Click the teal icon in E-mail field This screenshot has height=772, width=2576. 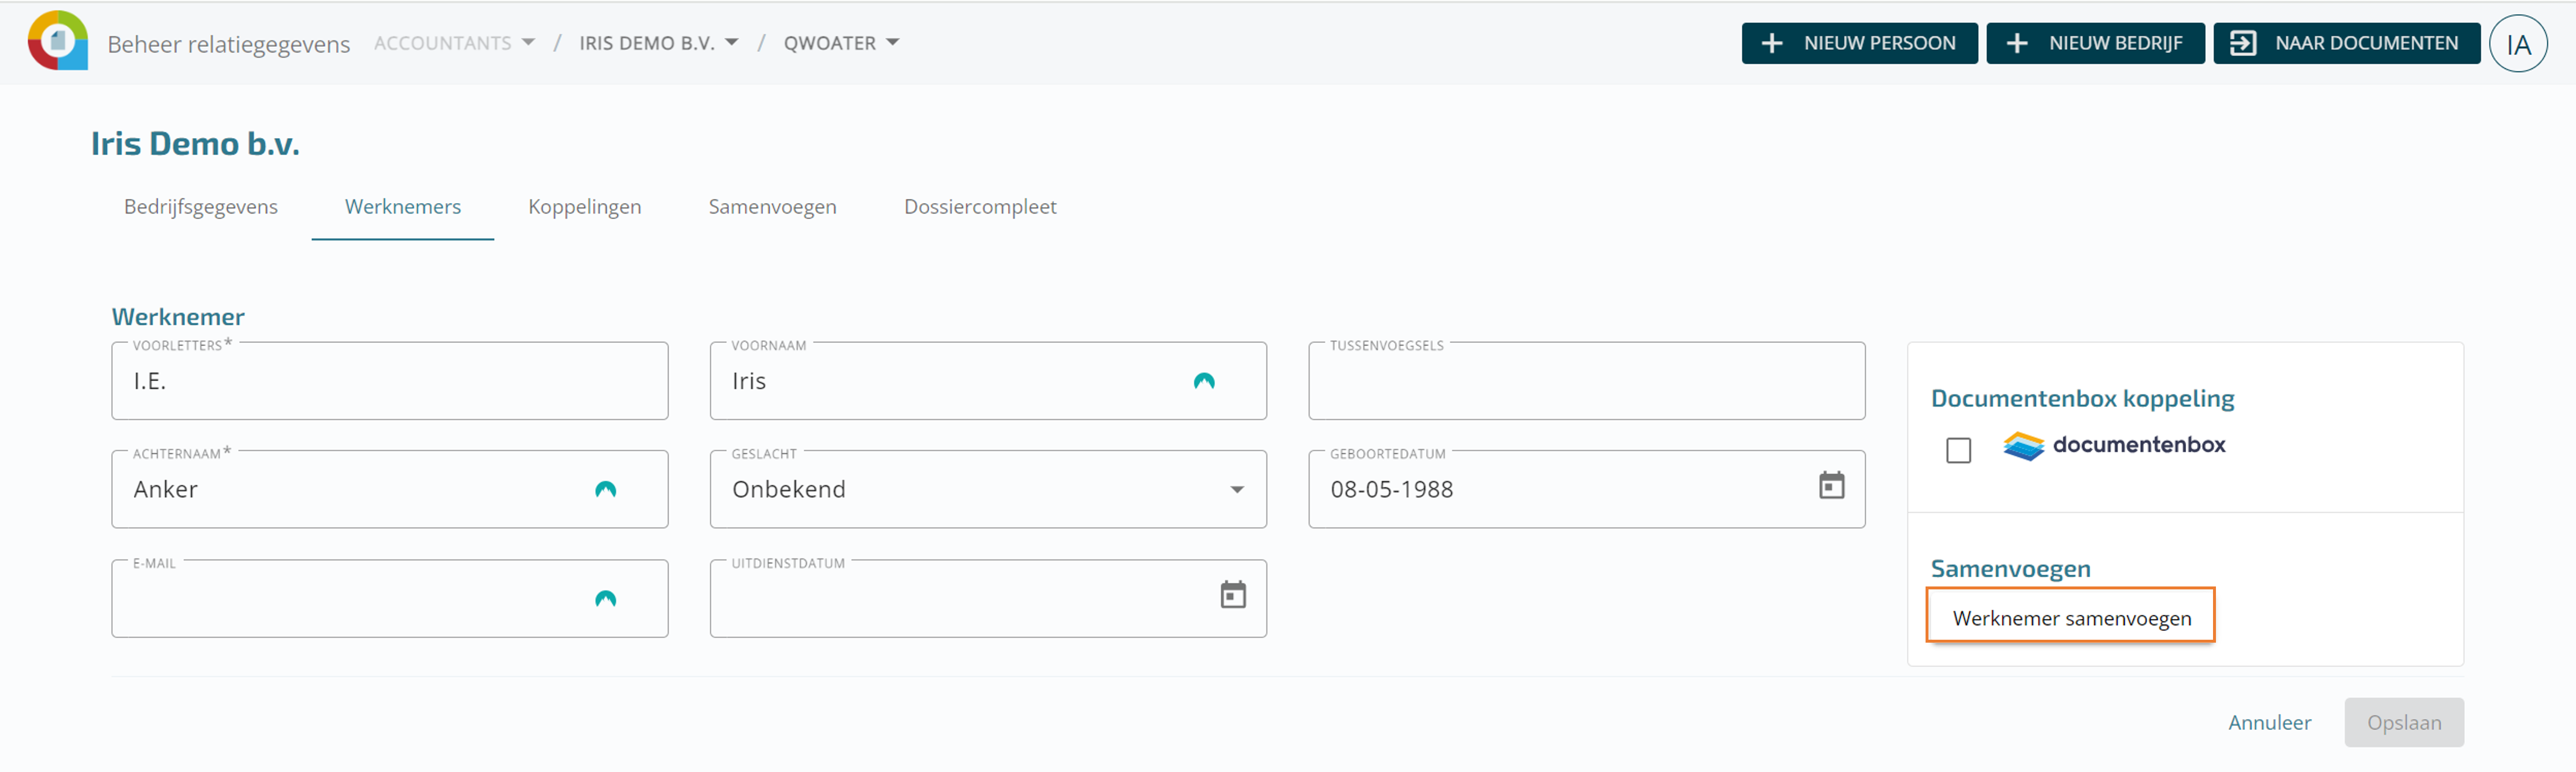605,598
